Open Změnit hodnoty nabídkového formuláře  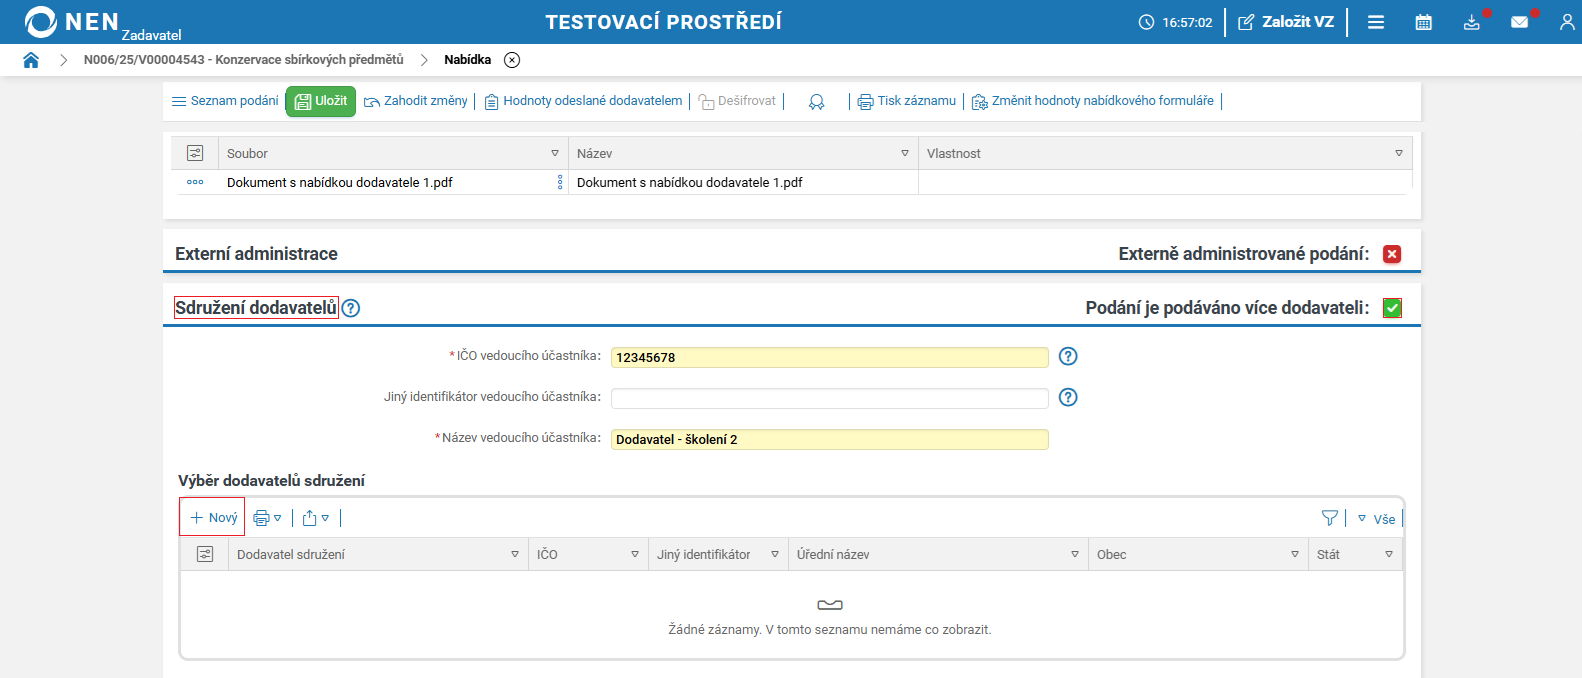coord(1093,101)
